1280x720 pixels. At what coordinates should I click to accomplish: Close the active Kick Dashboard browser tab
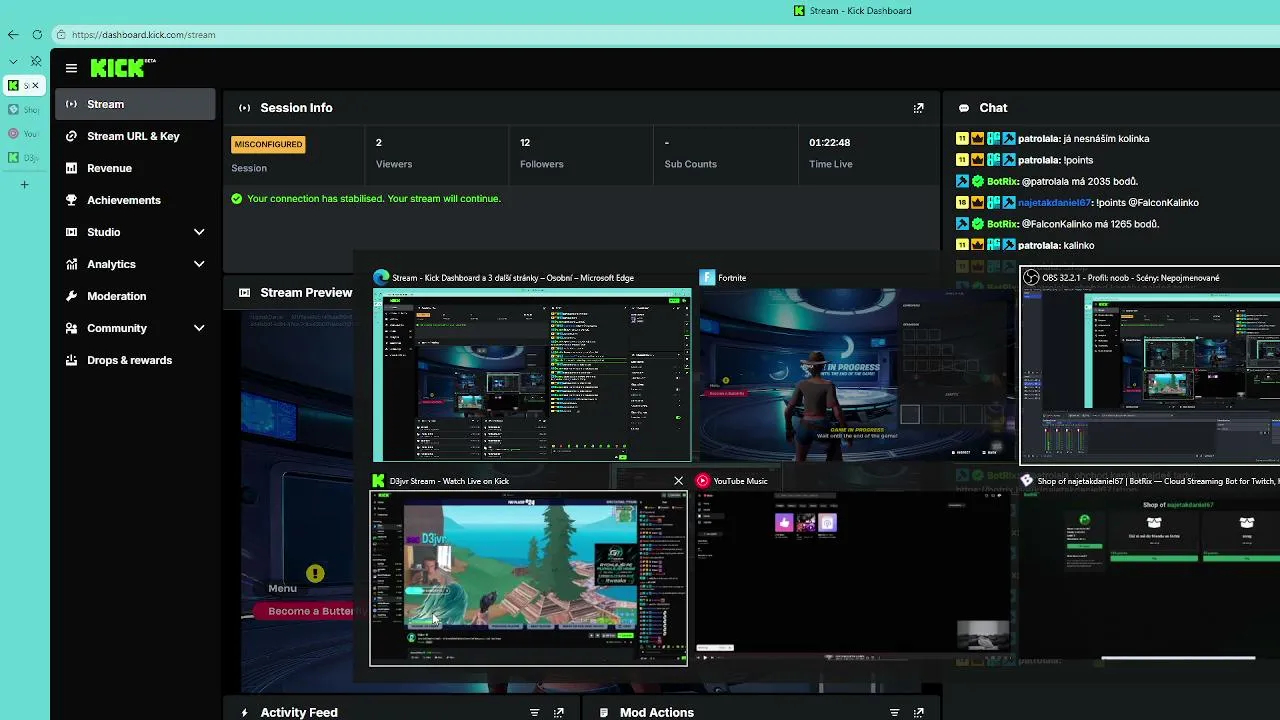coord(37,86)
